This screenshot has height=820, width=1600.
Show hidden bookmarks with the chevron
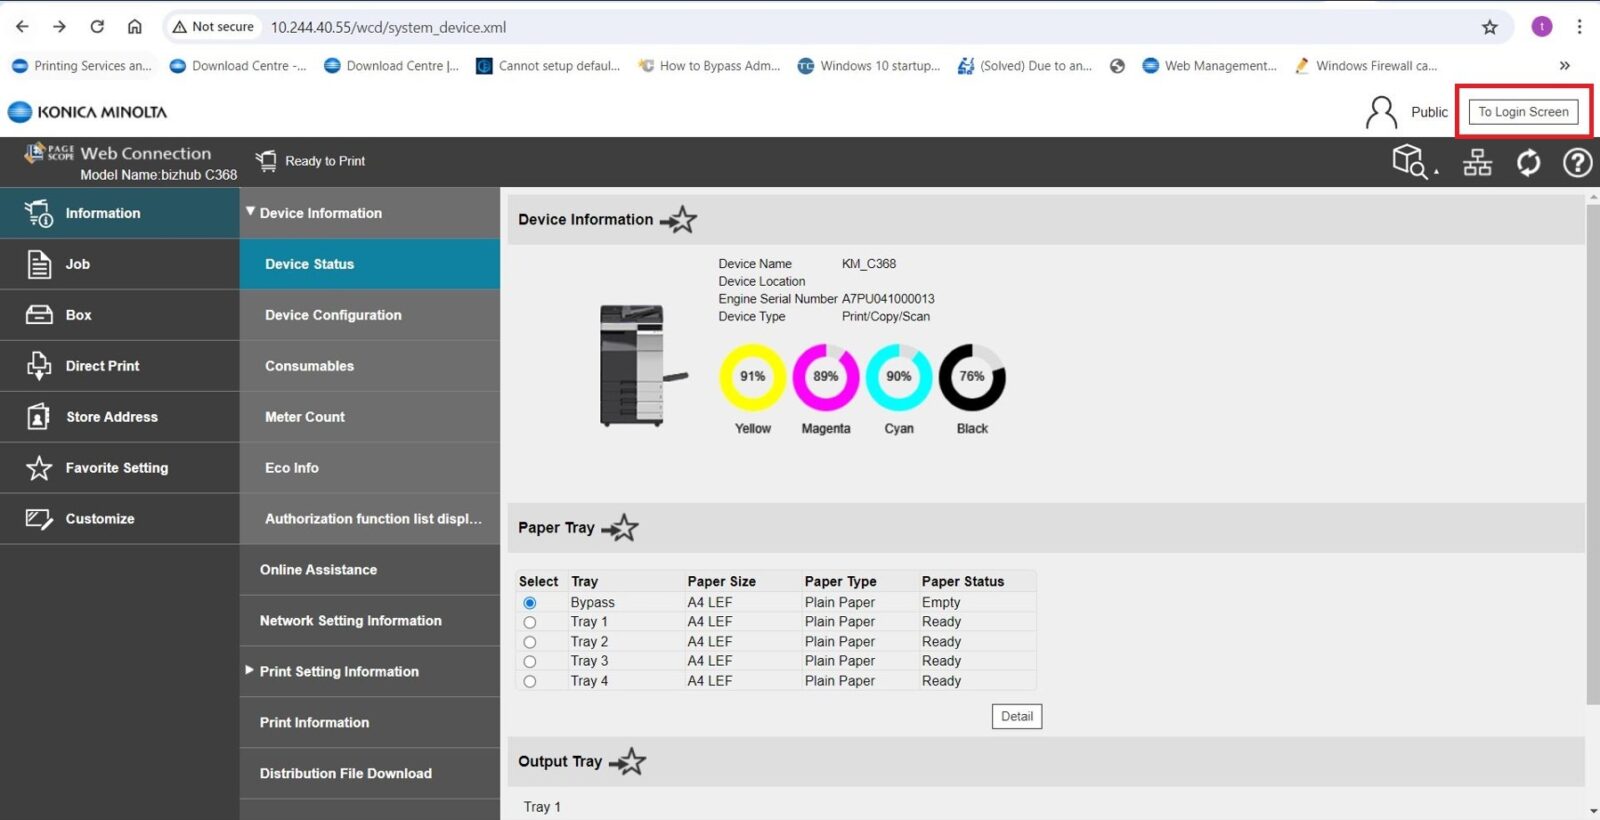point(1564,66)
